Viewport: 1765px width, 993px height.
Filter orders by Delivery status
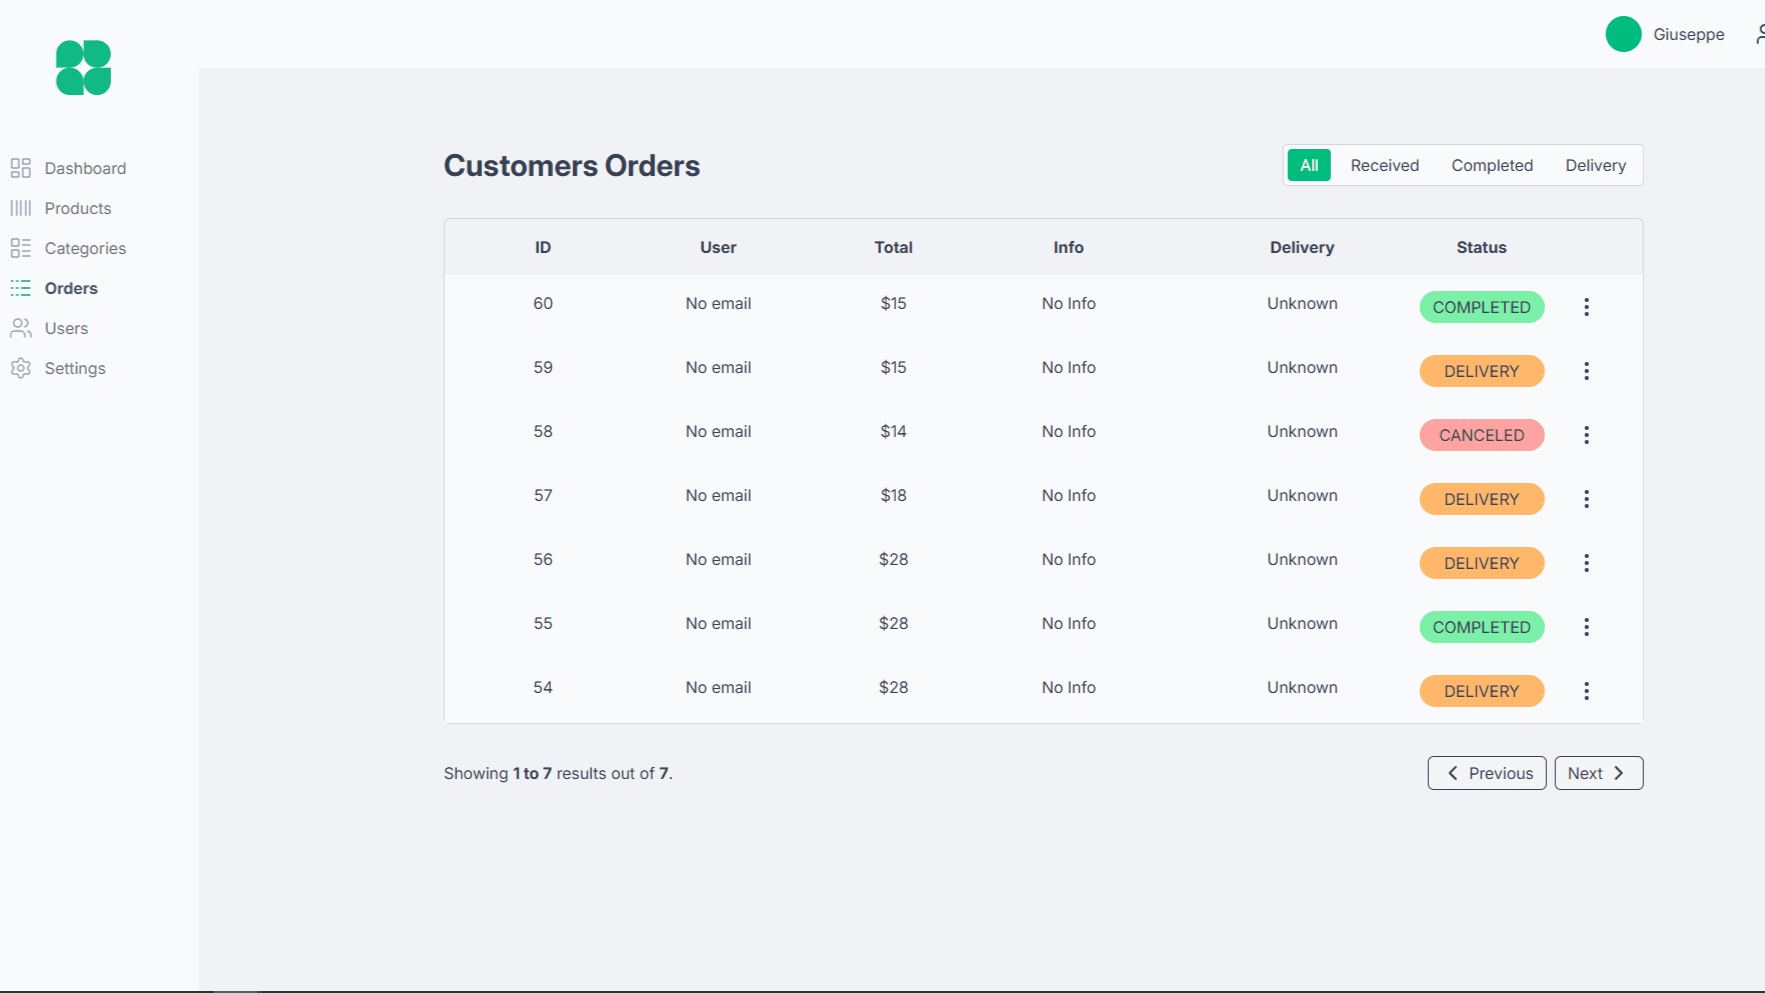[x=1595, y=165]
